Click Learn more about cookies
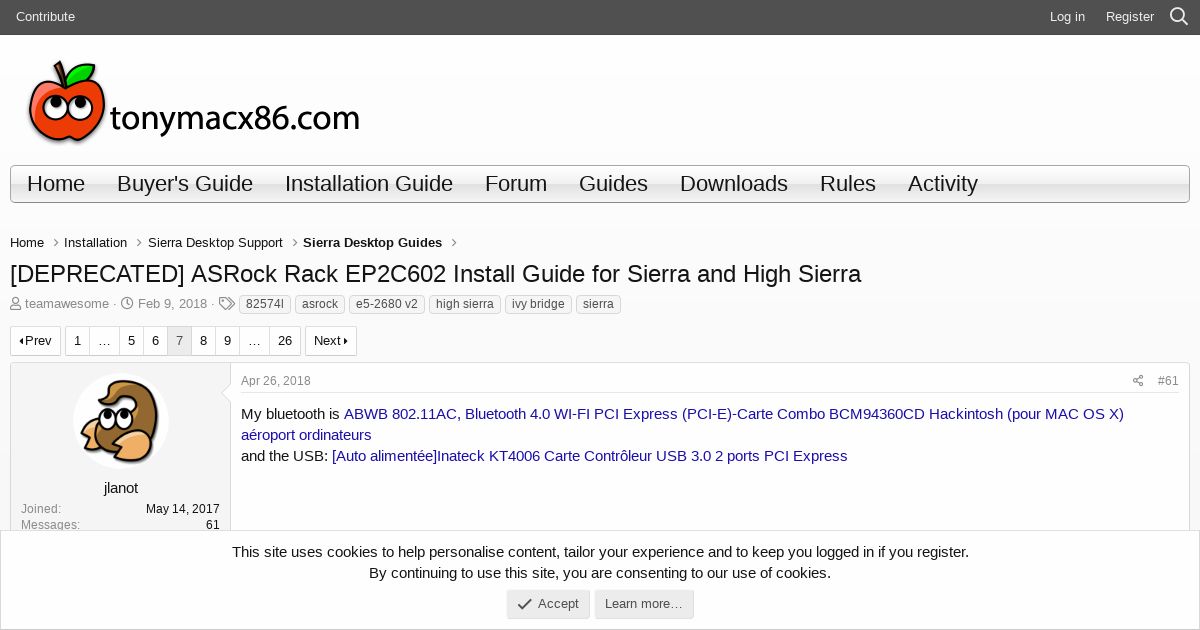 644,604
